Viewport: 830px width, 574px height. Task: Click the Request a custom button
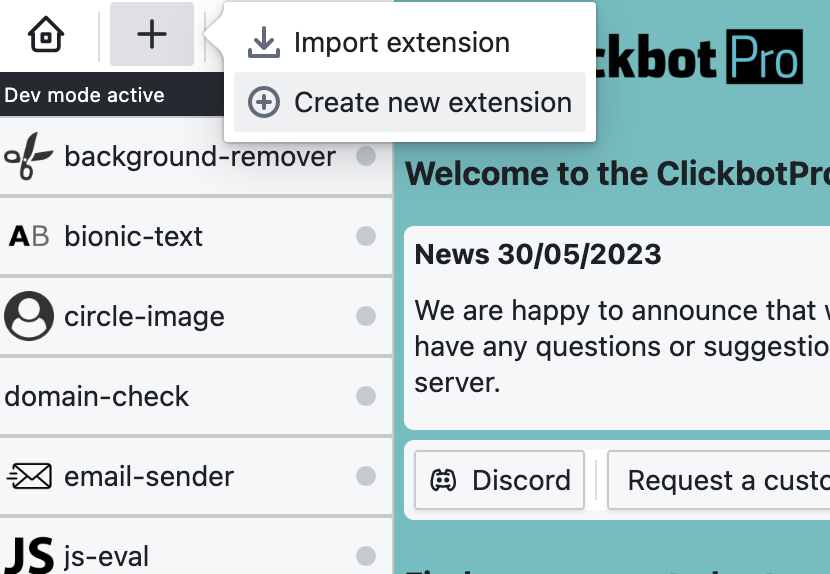[x=719, y=480]
